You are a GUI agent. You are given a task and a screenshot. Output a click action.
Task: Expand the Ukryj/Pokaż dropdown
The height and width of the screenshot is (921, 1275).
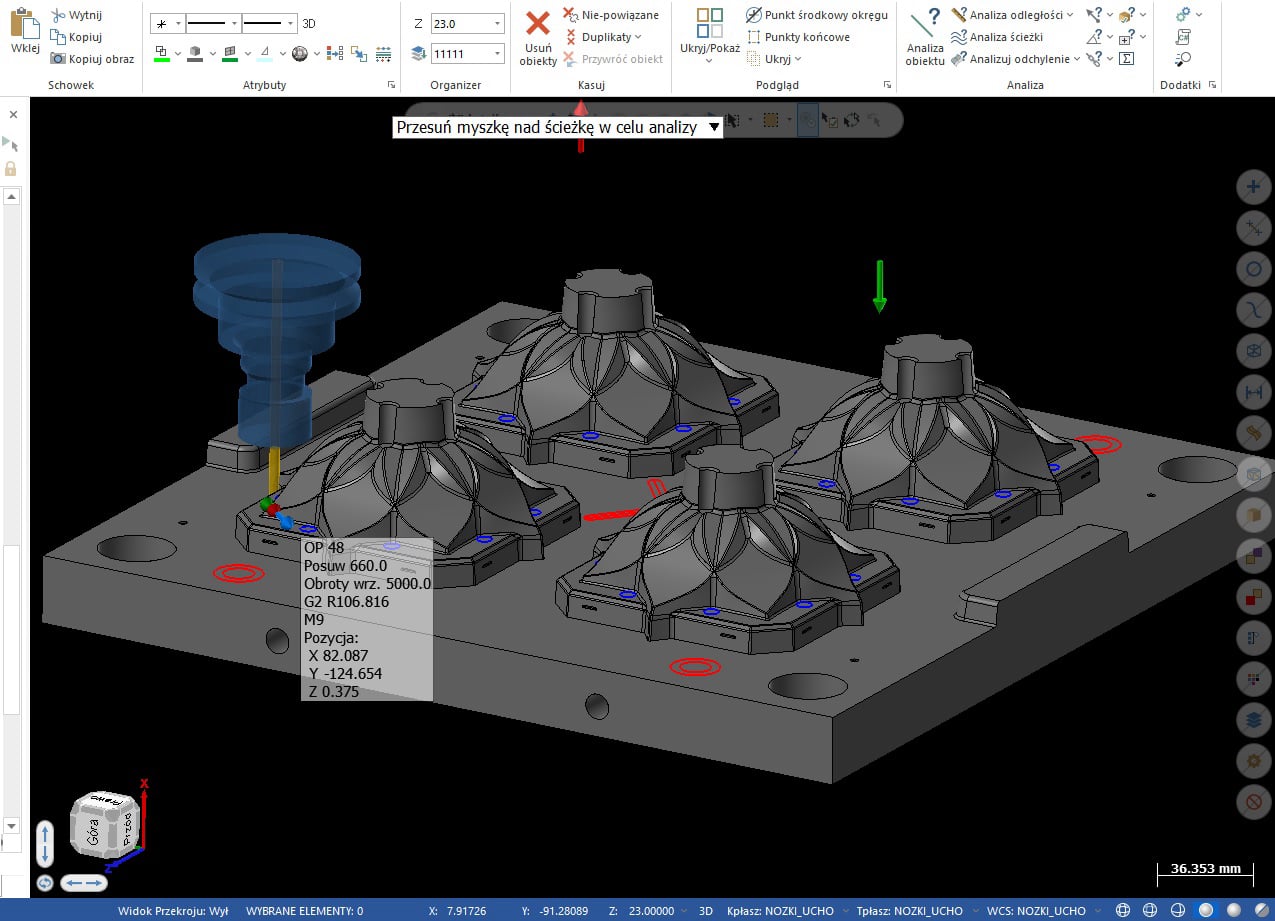click(709, 61)
